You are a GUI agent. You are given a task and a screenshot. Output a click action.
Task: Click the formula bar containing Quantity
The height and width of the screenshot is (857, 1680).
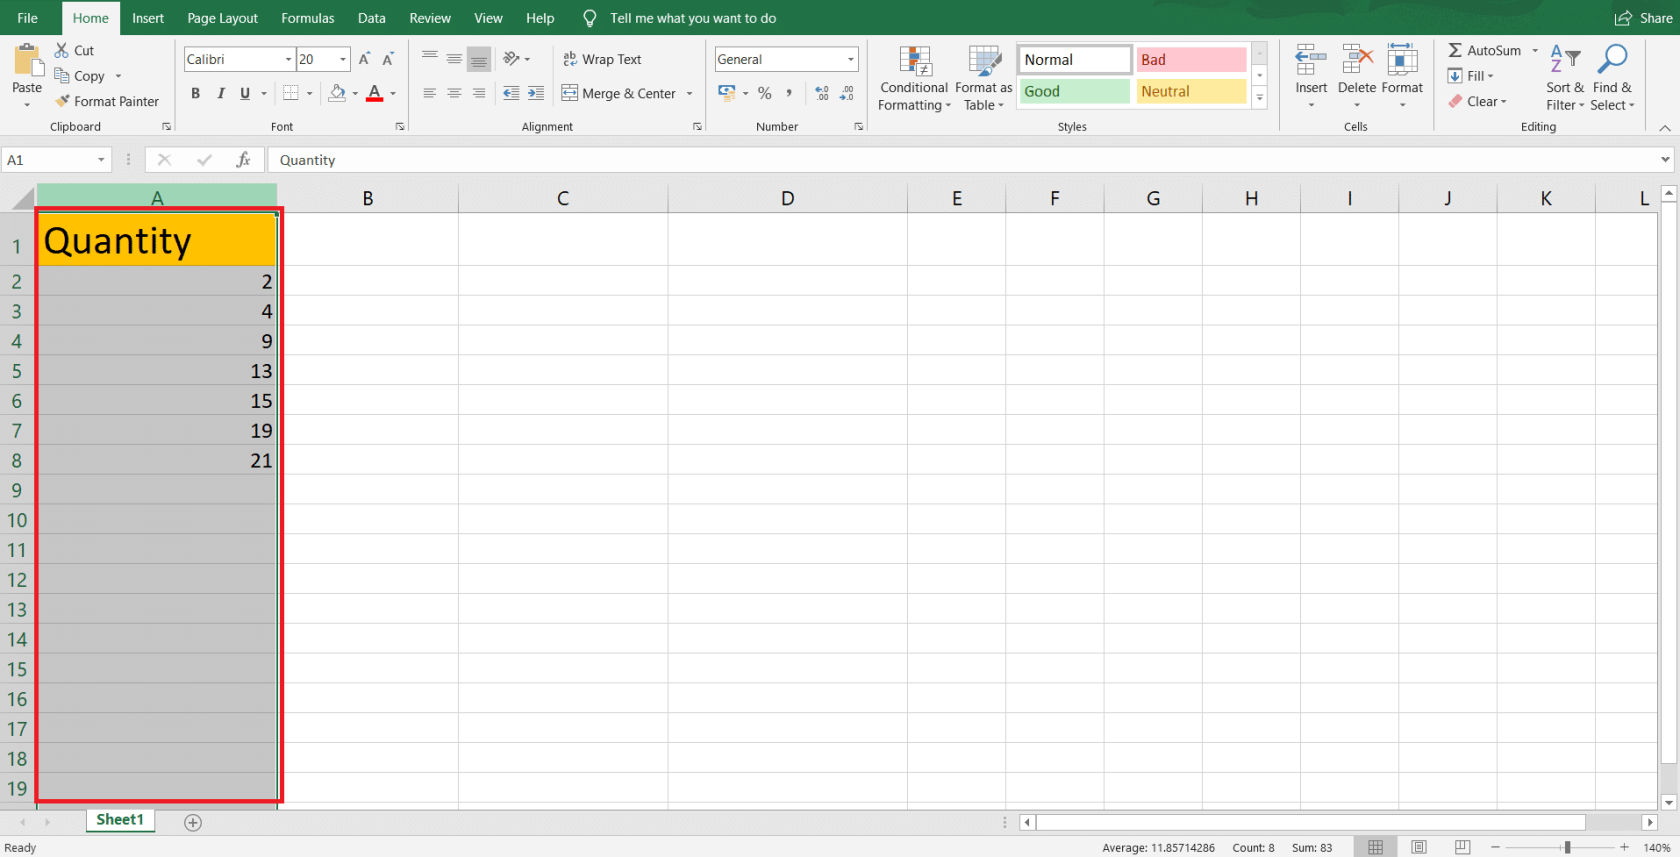pos(900,160)
